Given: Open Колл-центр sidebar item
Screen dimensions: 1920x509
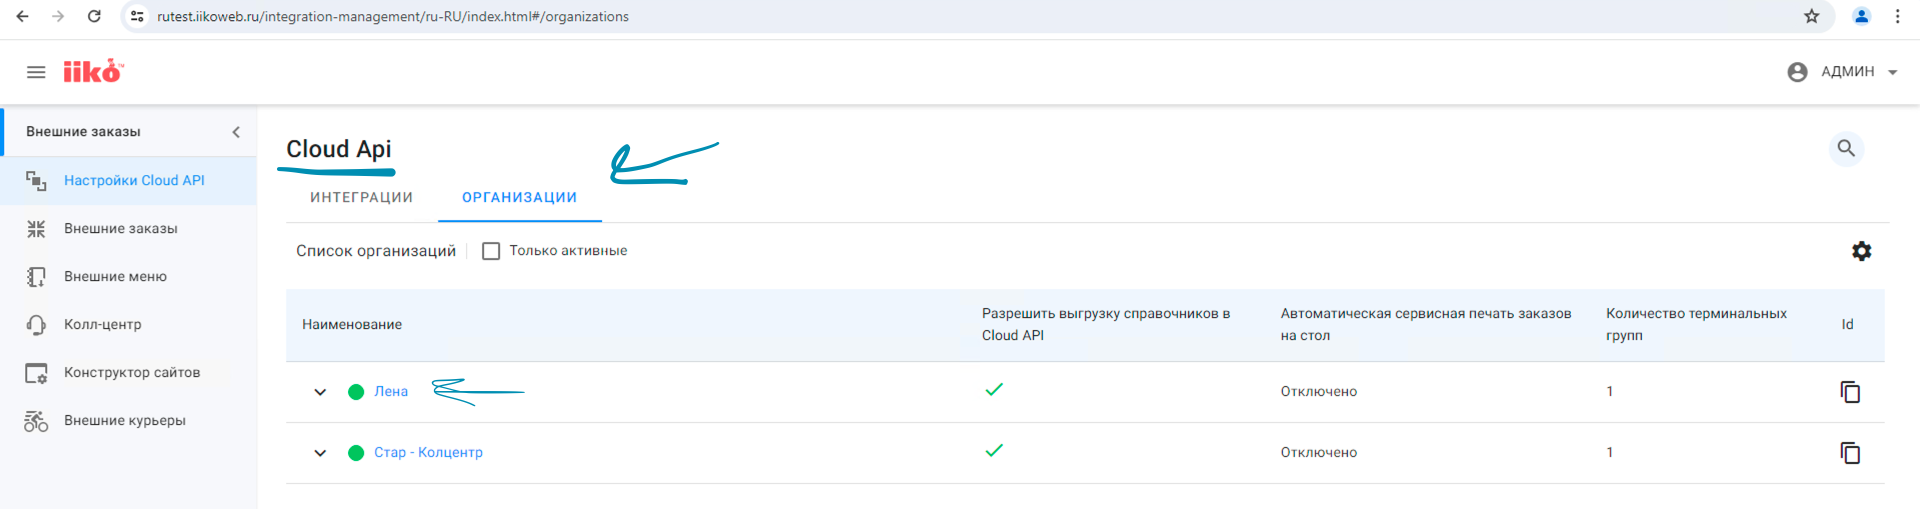Looking at the screenshot, I should [x=102, y=325].
